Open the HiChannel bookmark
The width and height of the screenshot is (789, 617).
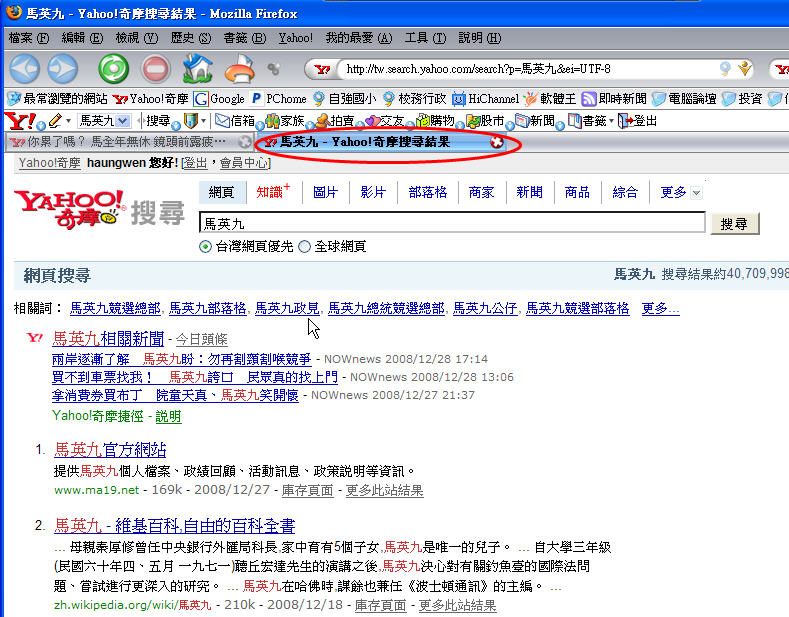485,99
